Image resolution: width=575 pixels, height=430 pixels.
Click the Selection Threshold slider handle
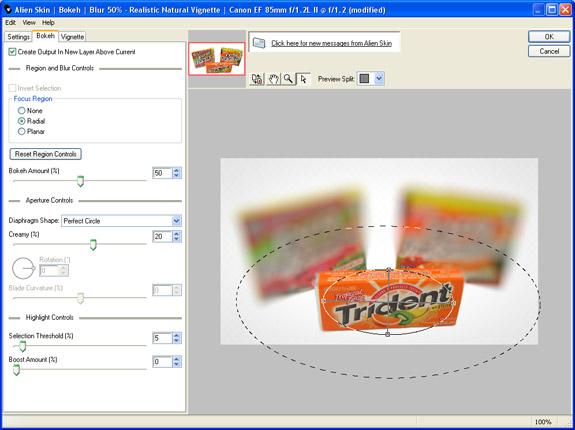23,346
